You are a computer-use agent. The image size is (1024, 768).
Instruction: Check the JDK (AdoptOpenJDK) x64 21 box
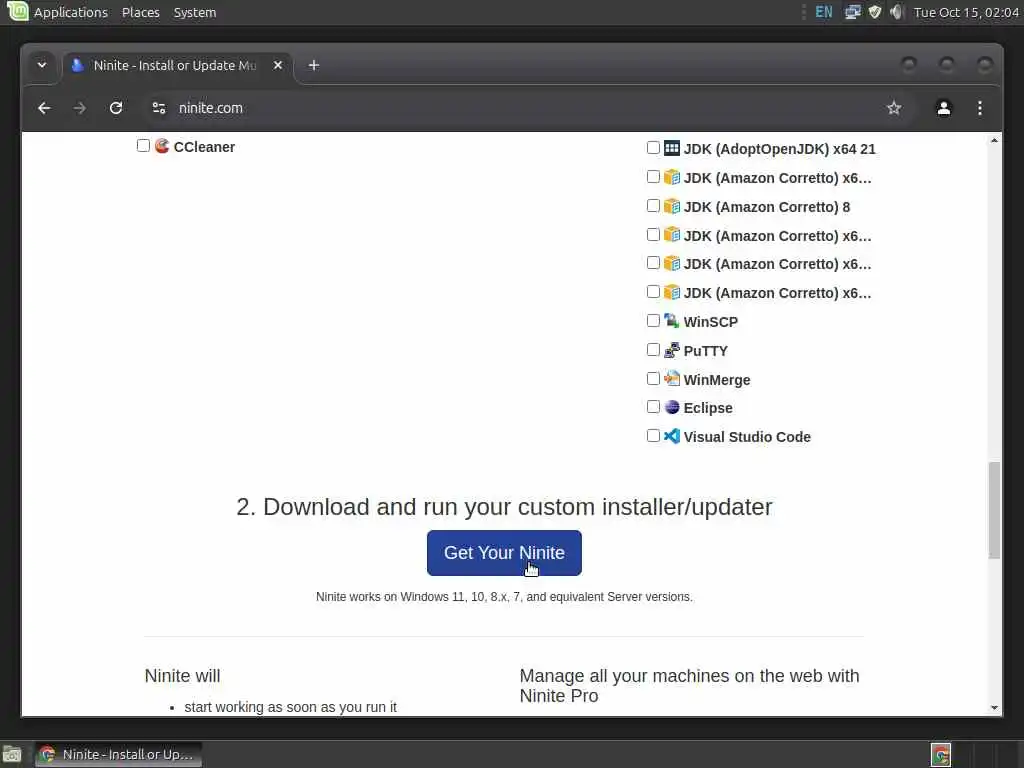point(653,148)
